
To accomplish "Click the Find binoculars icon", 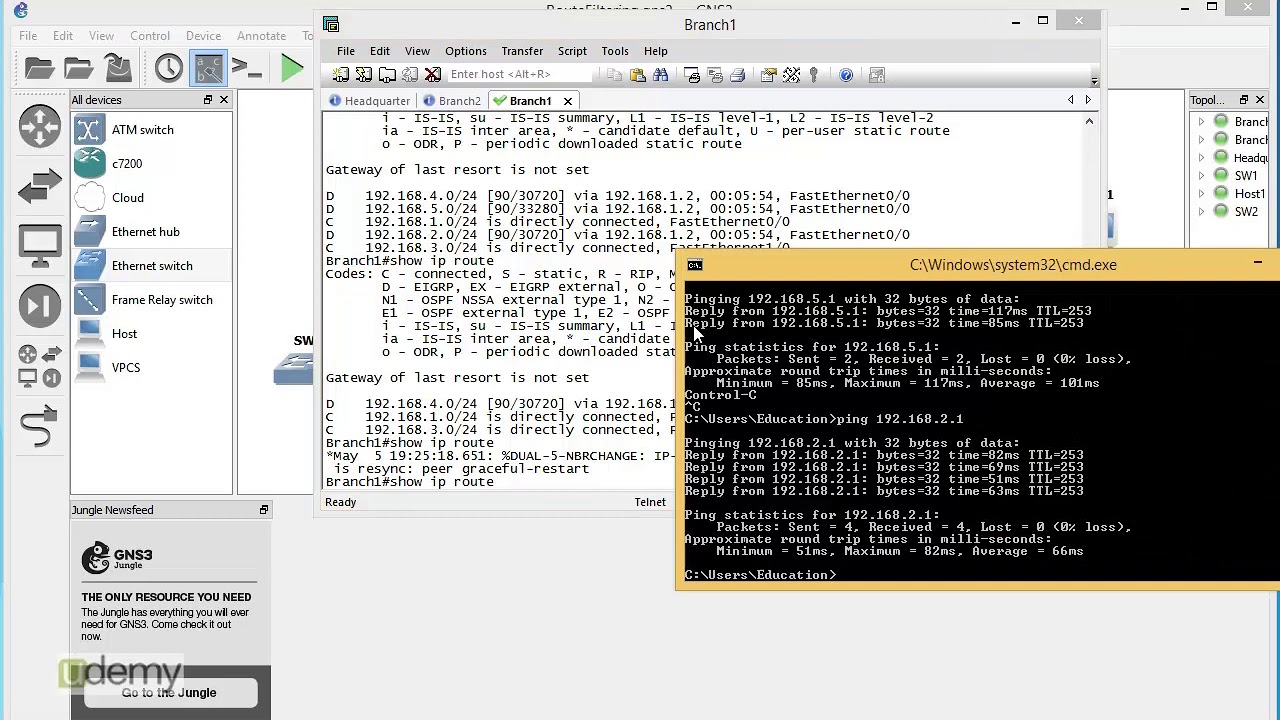I will coord(660,75).
